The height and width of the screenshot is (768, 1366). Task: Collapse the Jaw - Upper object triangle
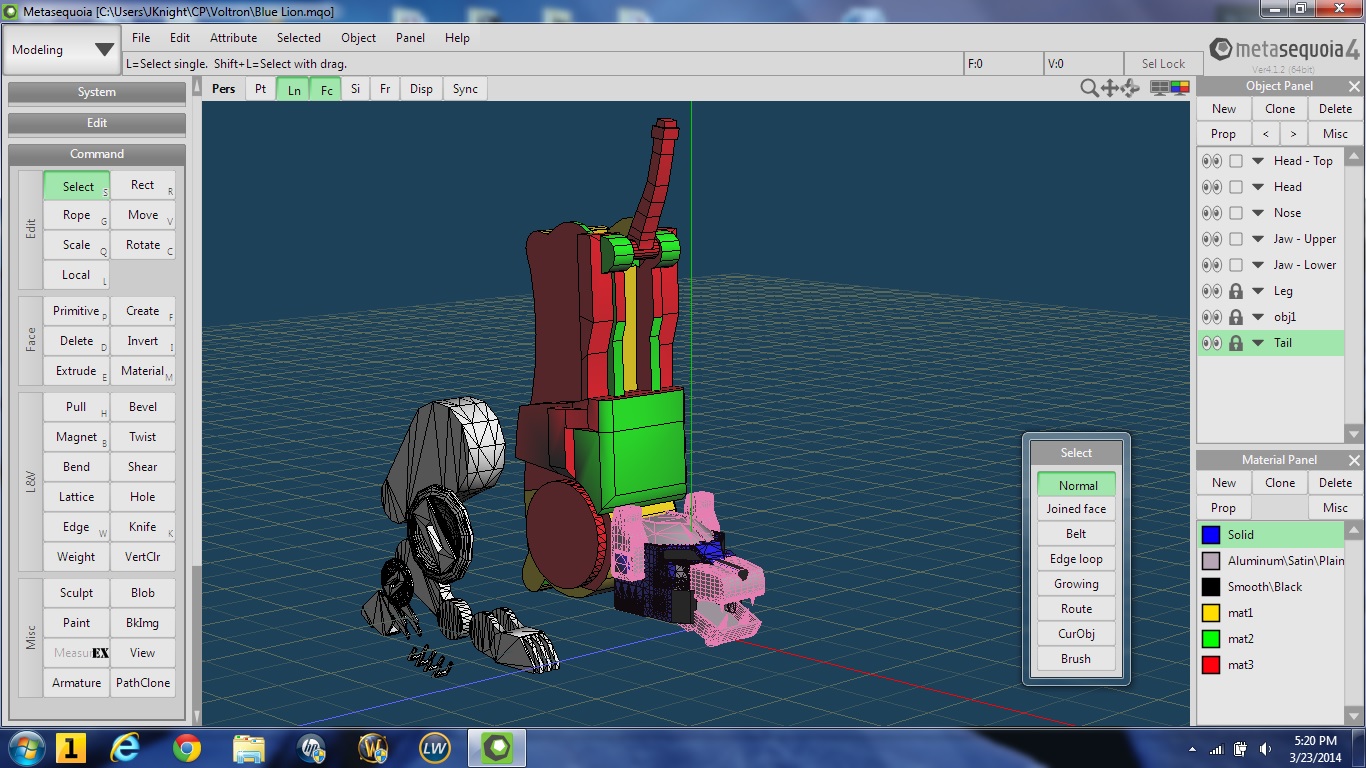click(x=1258, y=239)
